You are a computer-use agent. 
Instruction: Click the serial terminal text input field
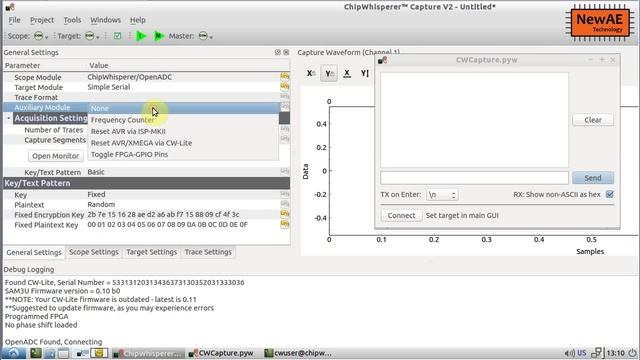[474, 178]
